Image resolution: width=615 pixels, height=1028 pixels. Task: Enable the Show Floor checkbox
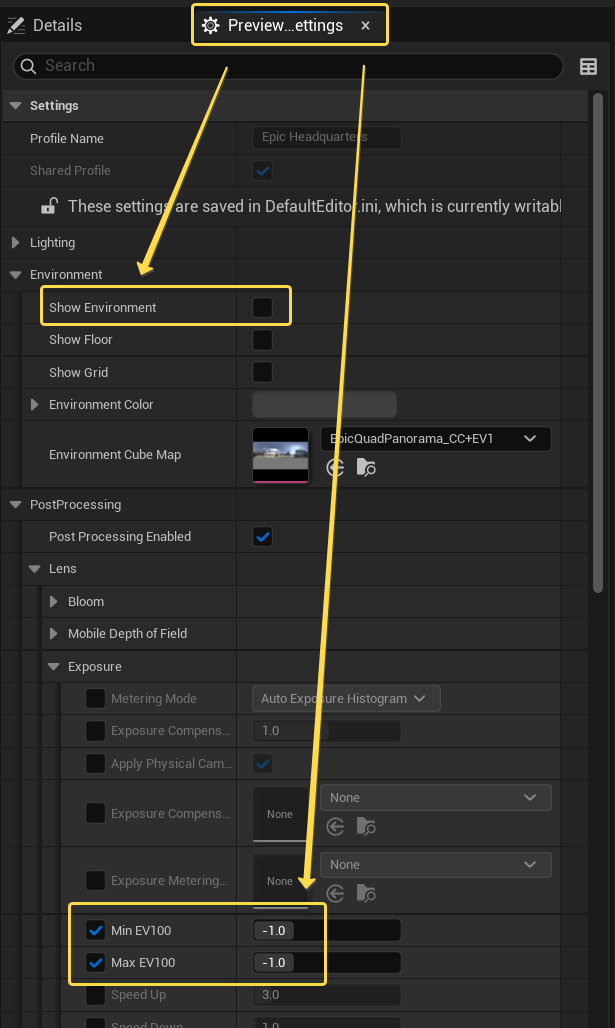(x=262, y=340)
